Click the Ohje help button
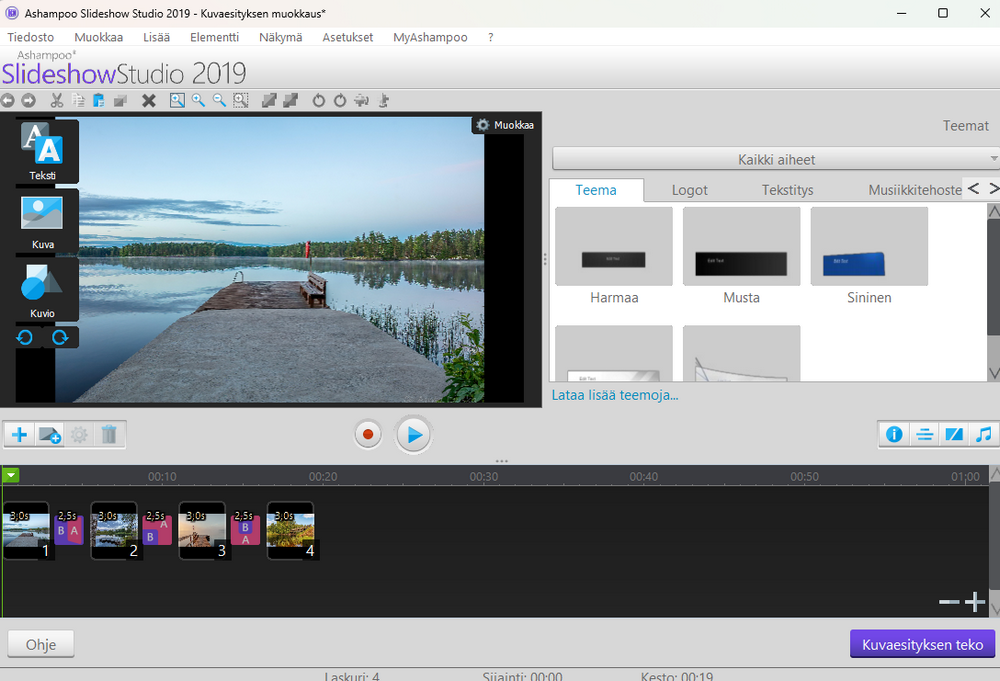This screenshot has width=1000, height=681. (41, 645)
